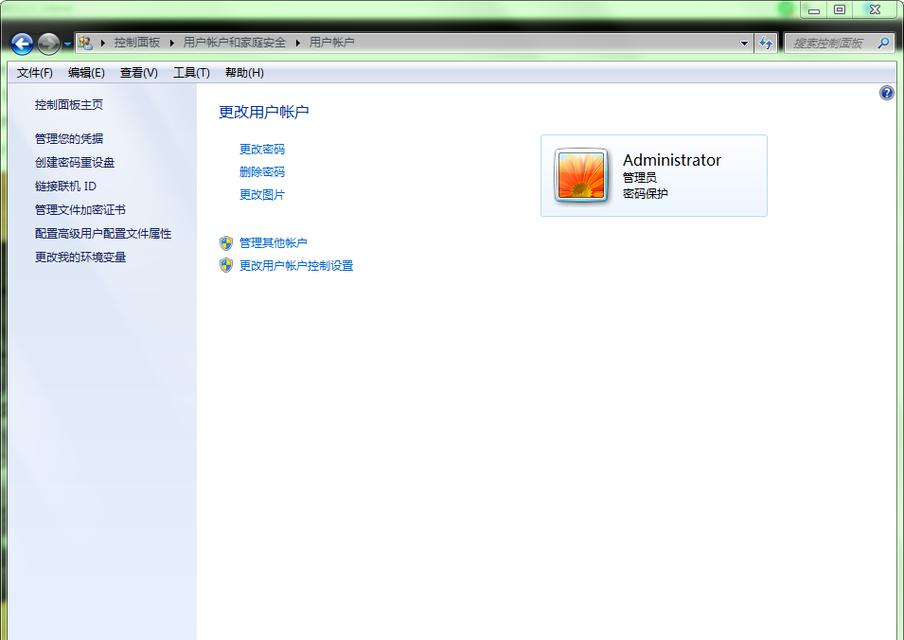Screen dimensions: 904x640
Task: Click the shield icon beside 更改用户帐户控制设置
Action: point(226,266)
